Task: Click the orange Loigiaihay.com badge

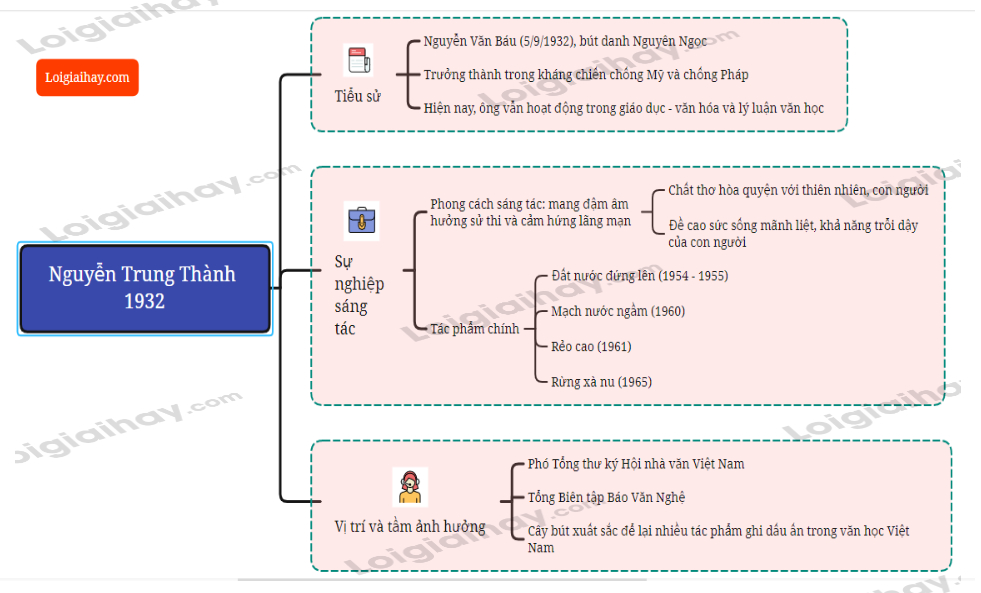Action: pos(87,77)
